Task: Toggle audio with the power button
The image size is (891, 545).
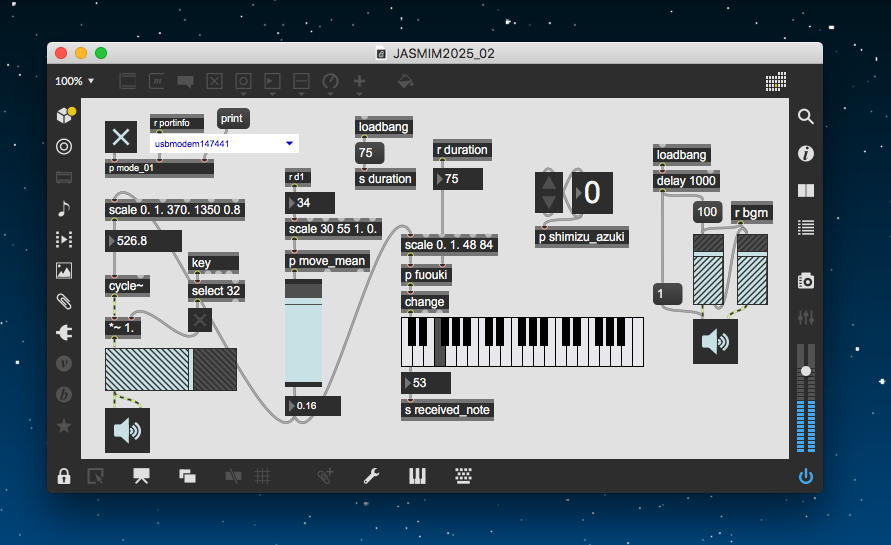Action: tap(806, 476)
